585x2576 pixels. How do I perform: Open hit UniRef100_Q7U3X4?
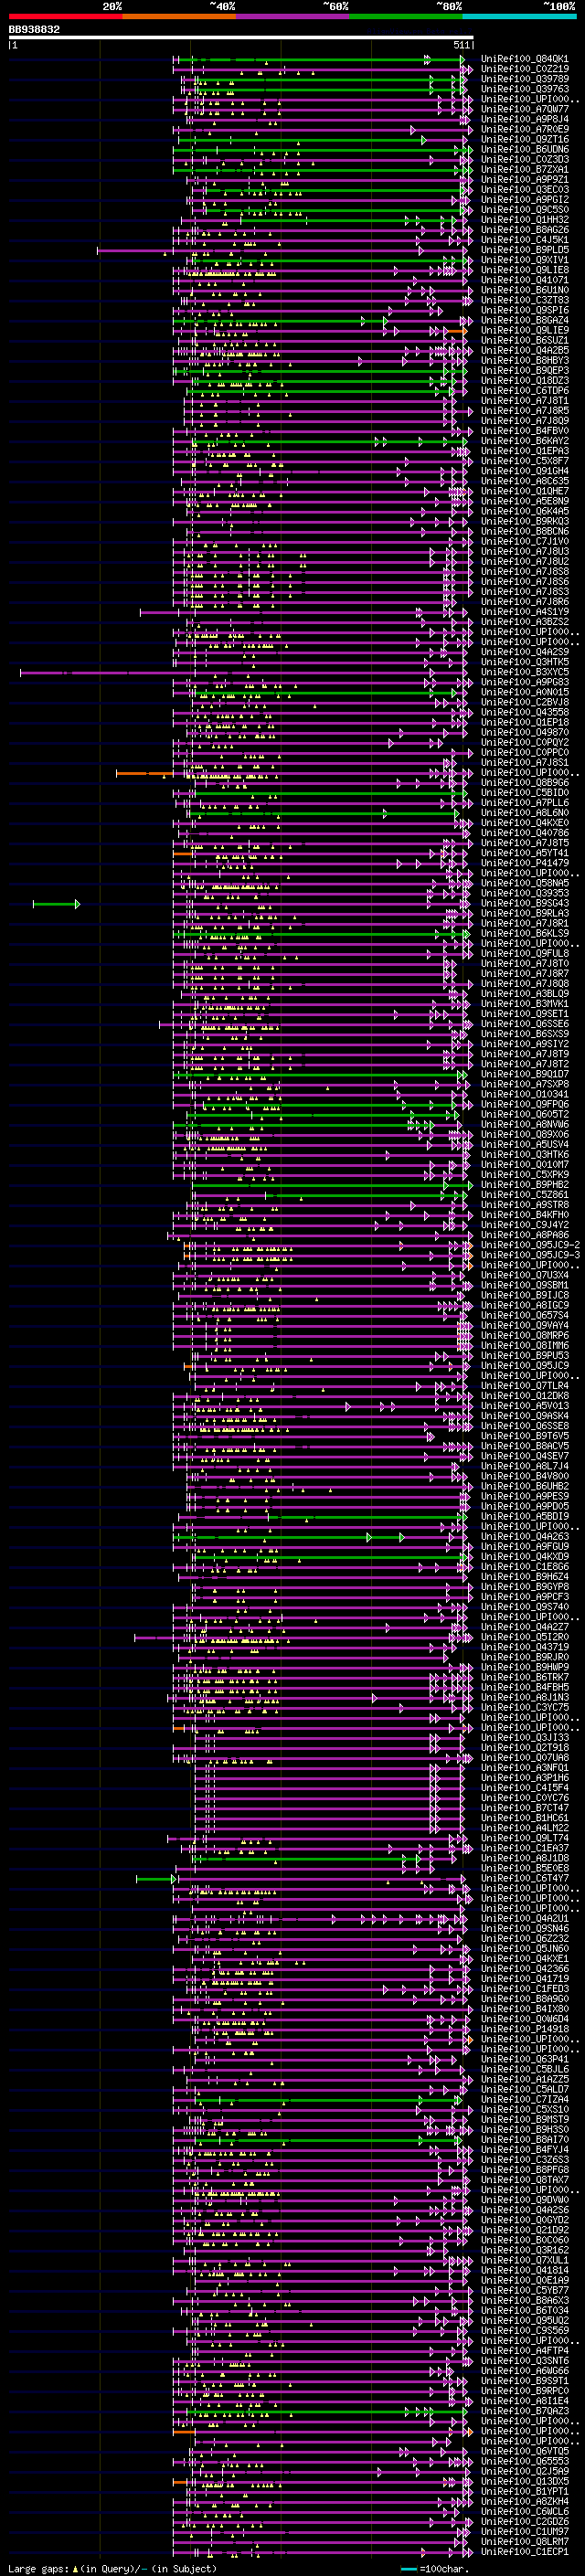click(524, 1276)
